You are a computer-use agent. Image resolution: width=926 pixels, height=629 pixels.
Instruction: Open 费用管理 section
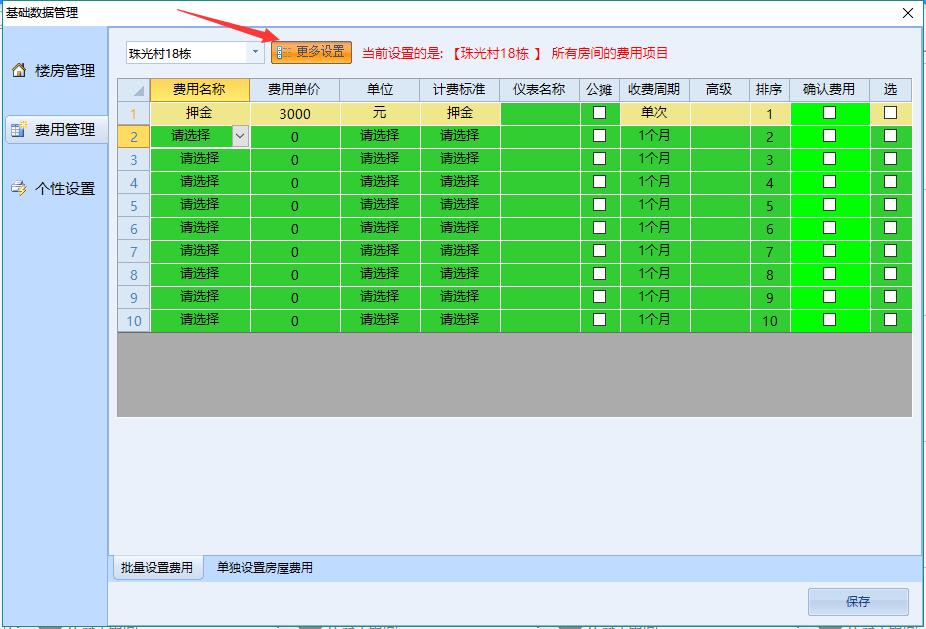click(56, 129)
